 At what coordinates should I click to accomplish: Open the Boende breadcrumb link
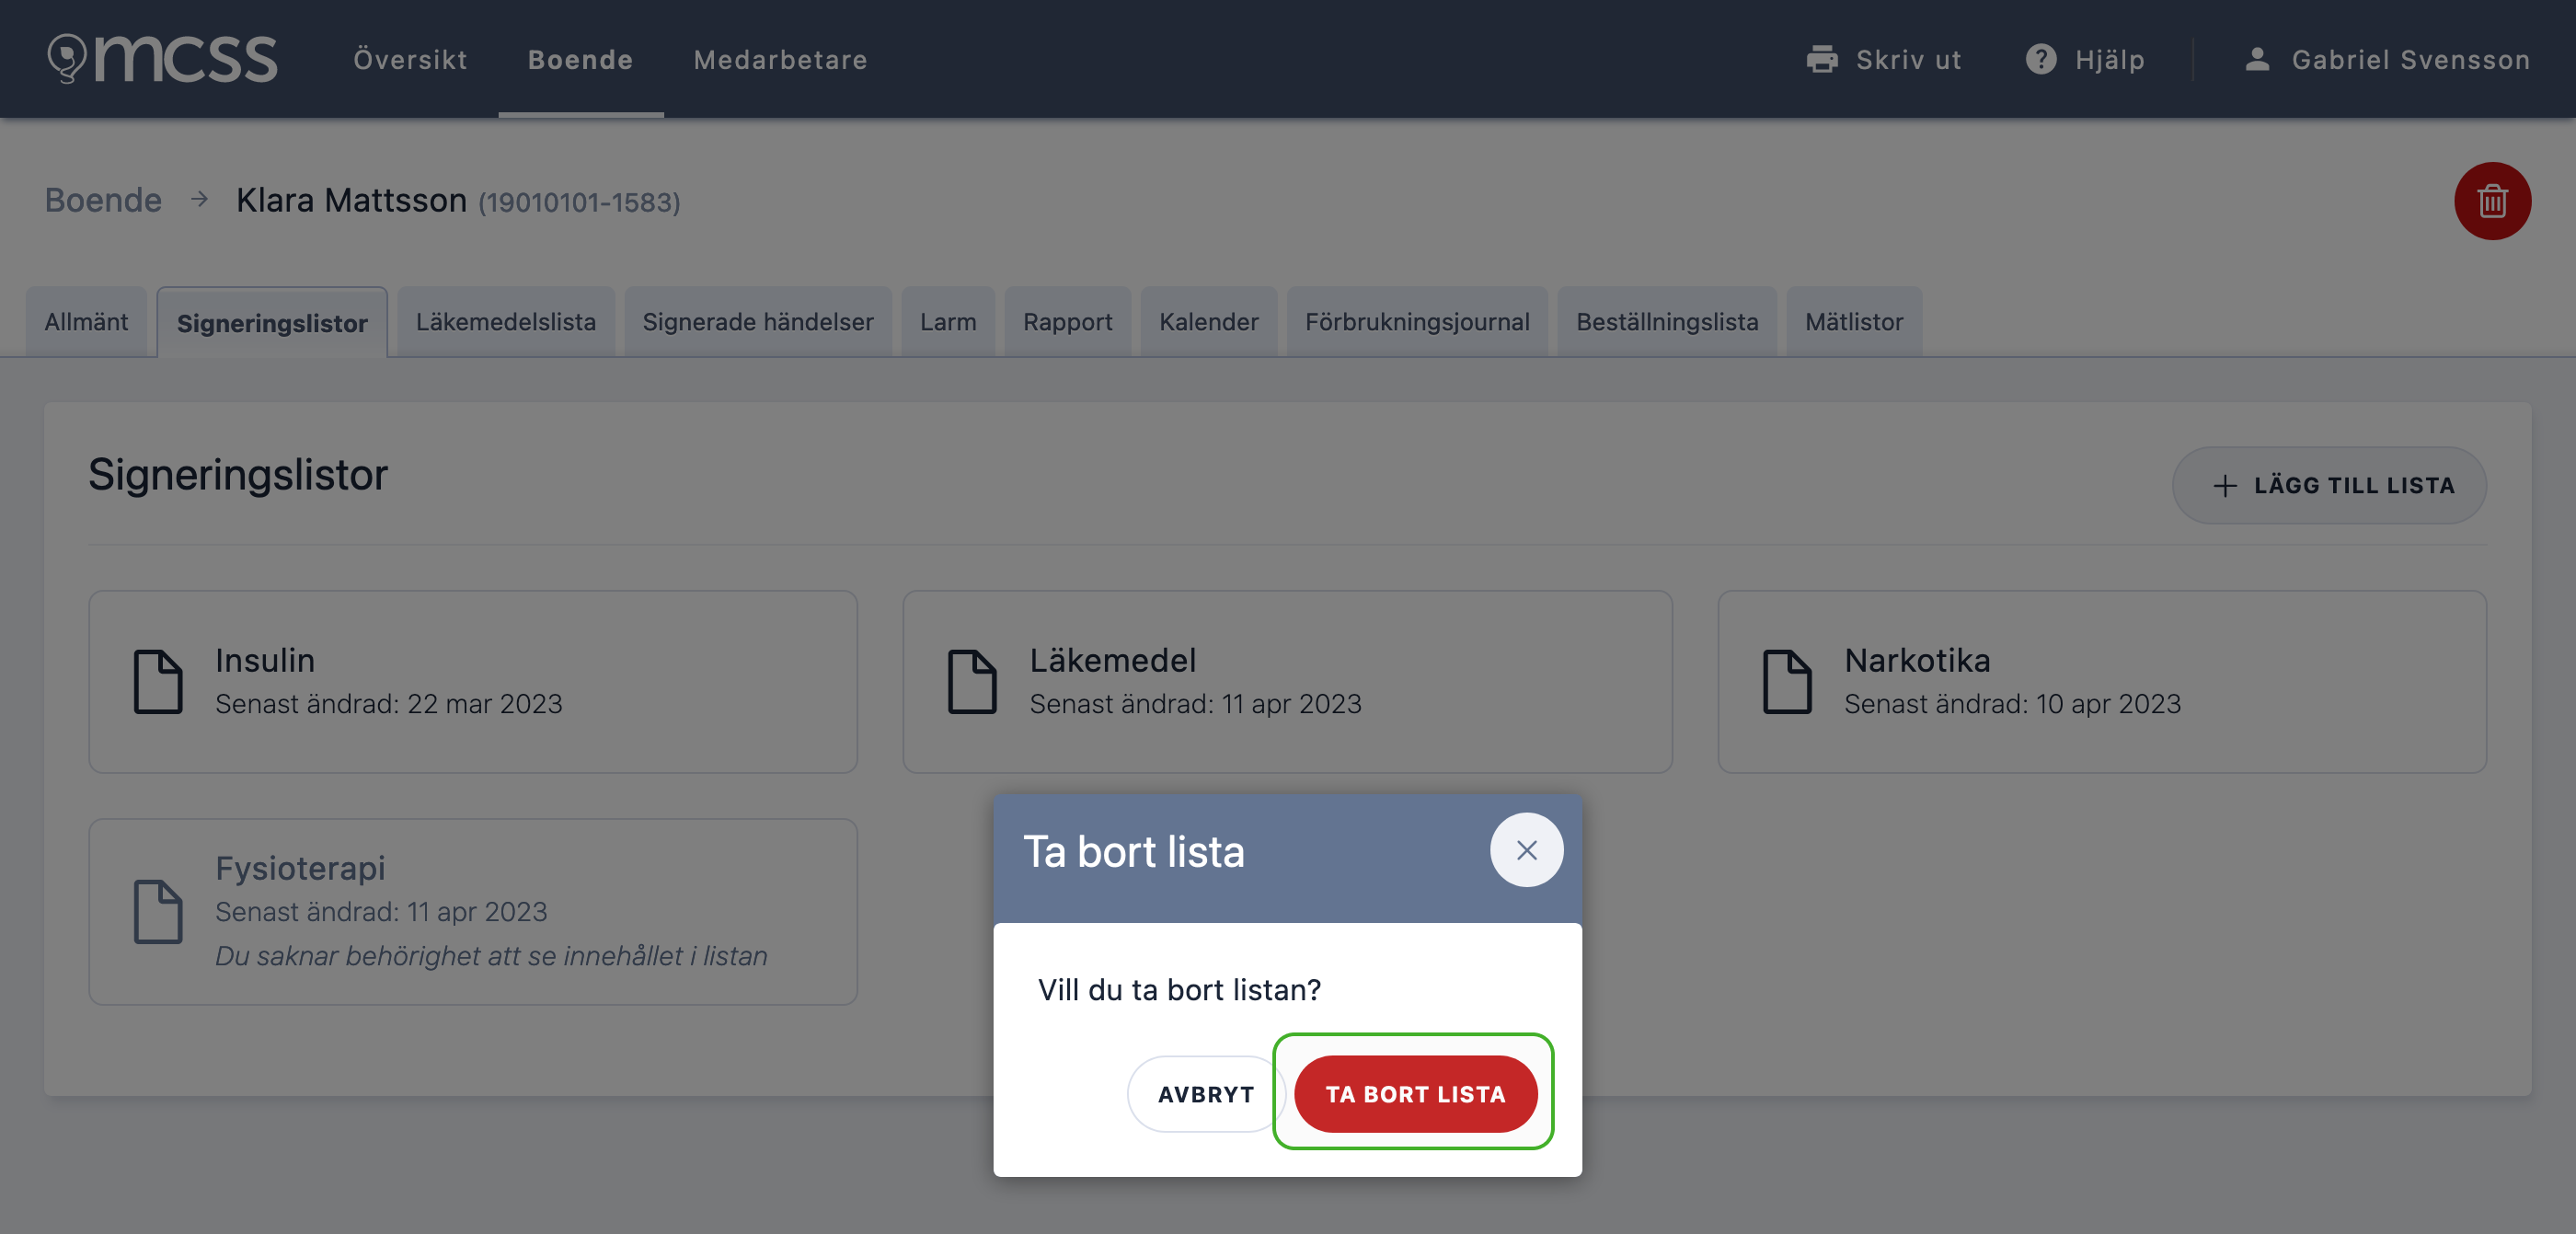coord(102,200)
